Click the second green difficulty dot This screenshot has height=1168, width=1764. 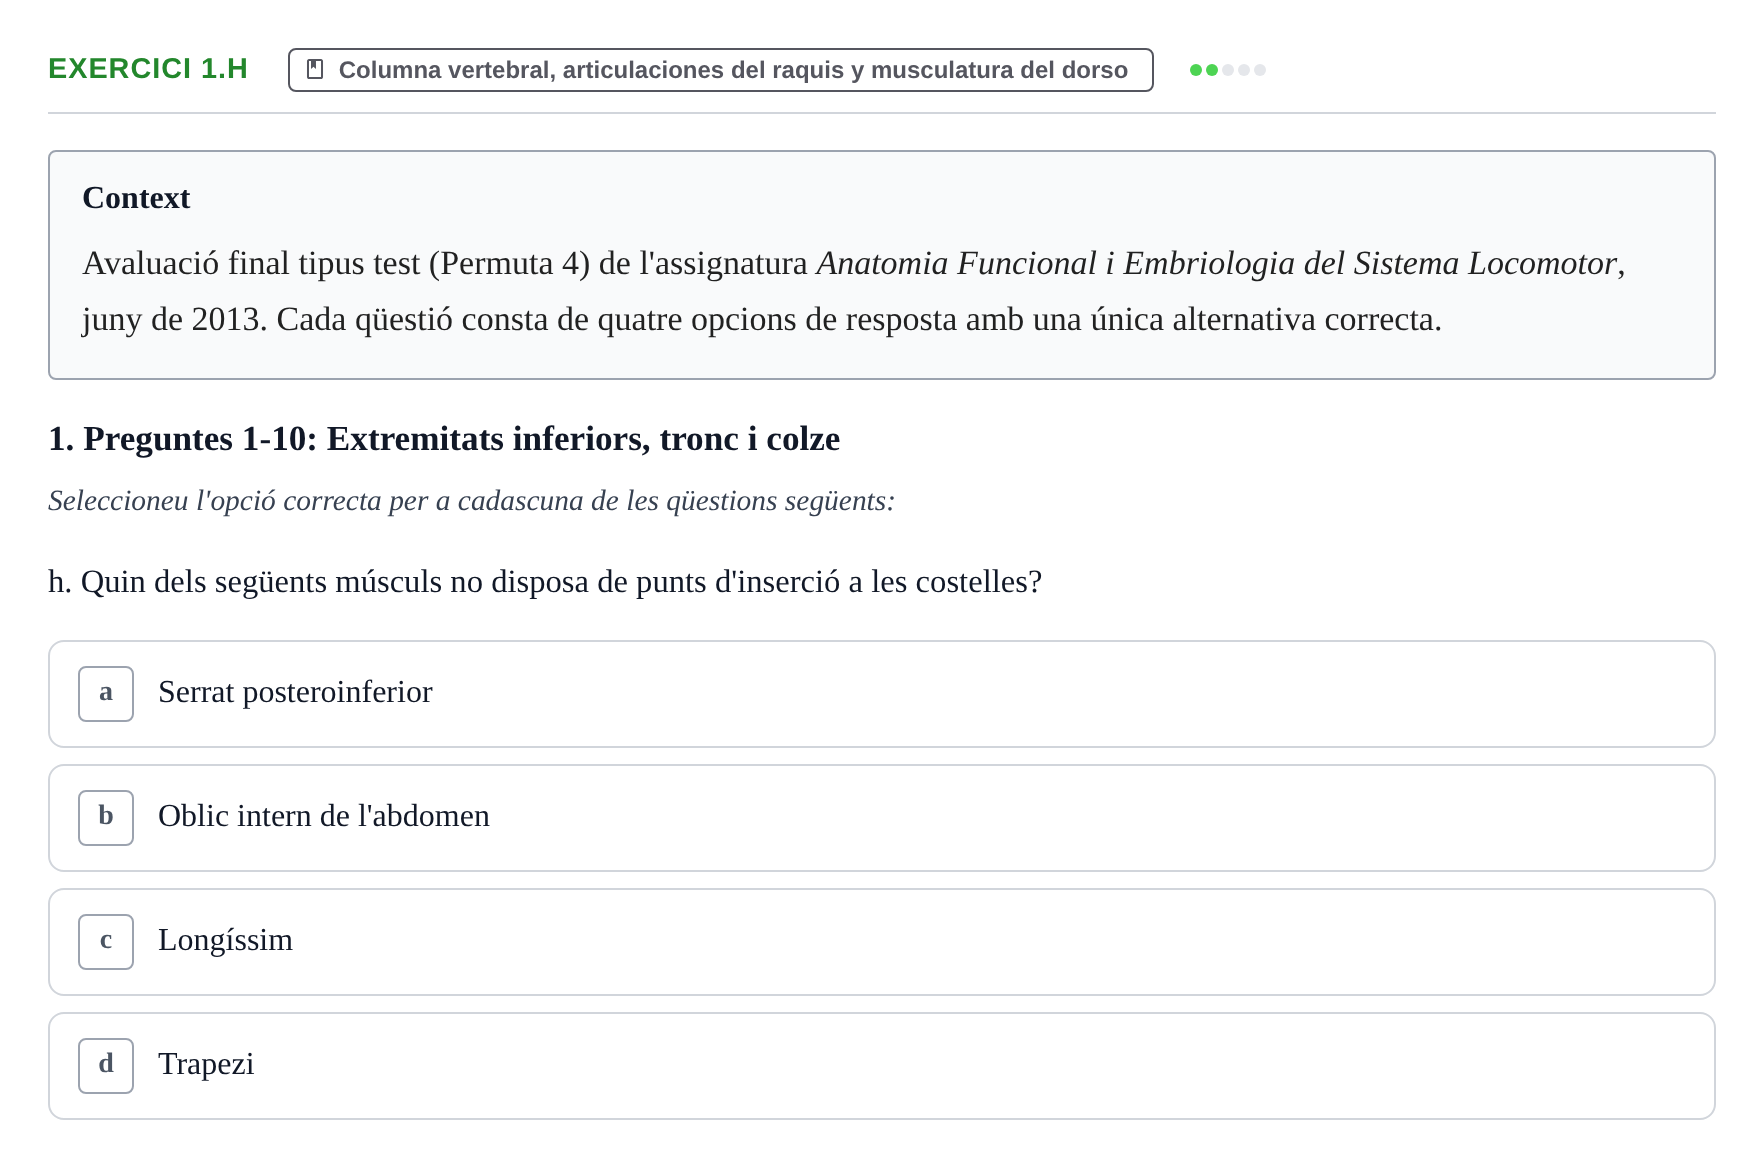point(1212,70)
